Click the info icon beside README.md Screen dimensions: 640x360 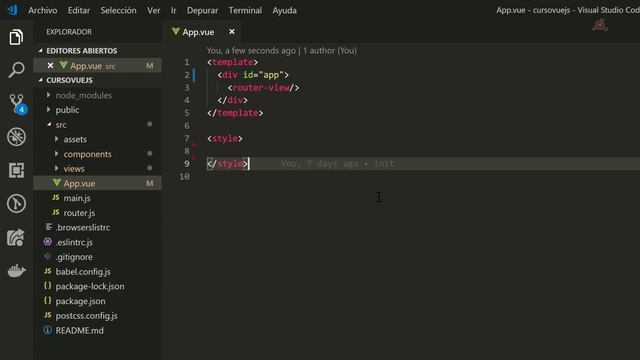pyautogui.click(x=48, y=330)
